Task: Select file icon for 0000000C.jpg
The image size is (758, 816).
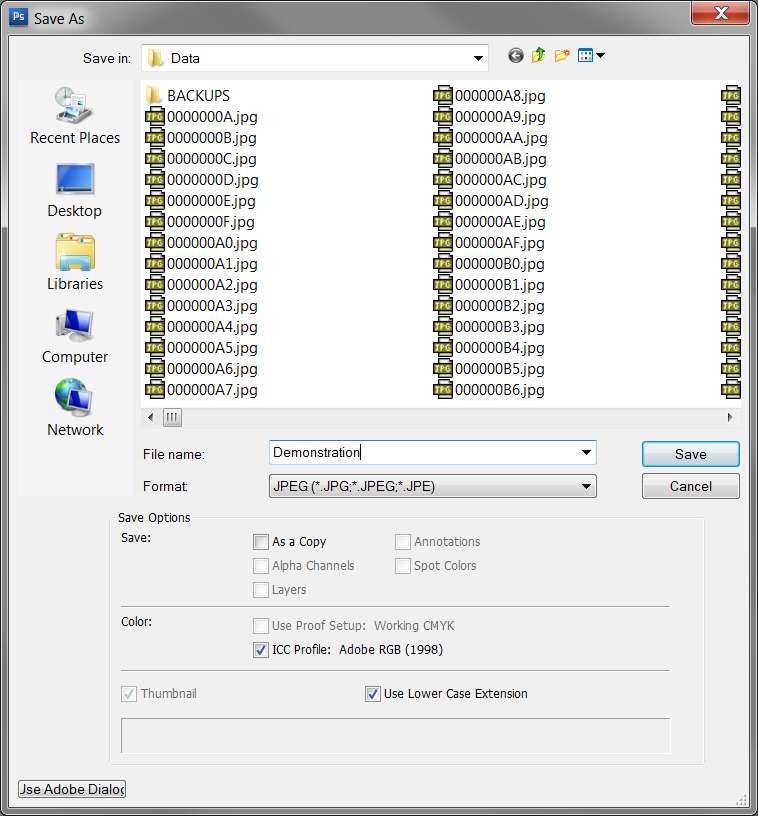Action: (x=155, y=159)
